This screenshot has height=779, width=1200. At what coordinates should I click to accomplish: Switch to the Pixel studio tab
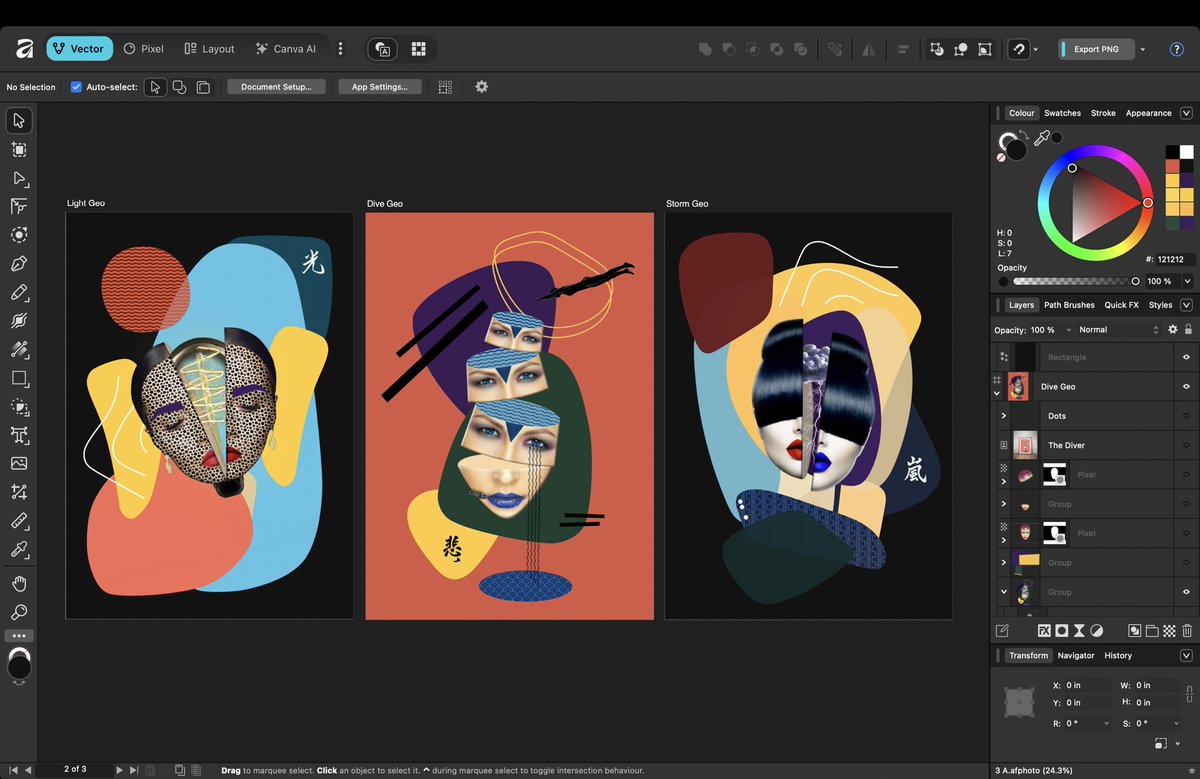pos(144,48)
